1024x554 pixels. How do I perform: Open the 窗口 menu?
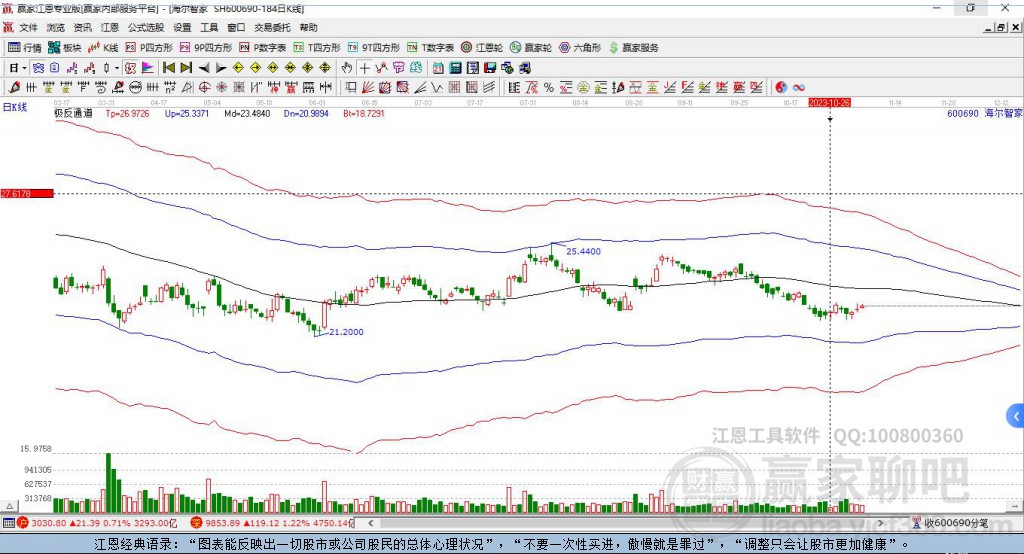pyautogui.click(x=236, y=27)
